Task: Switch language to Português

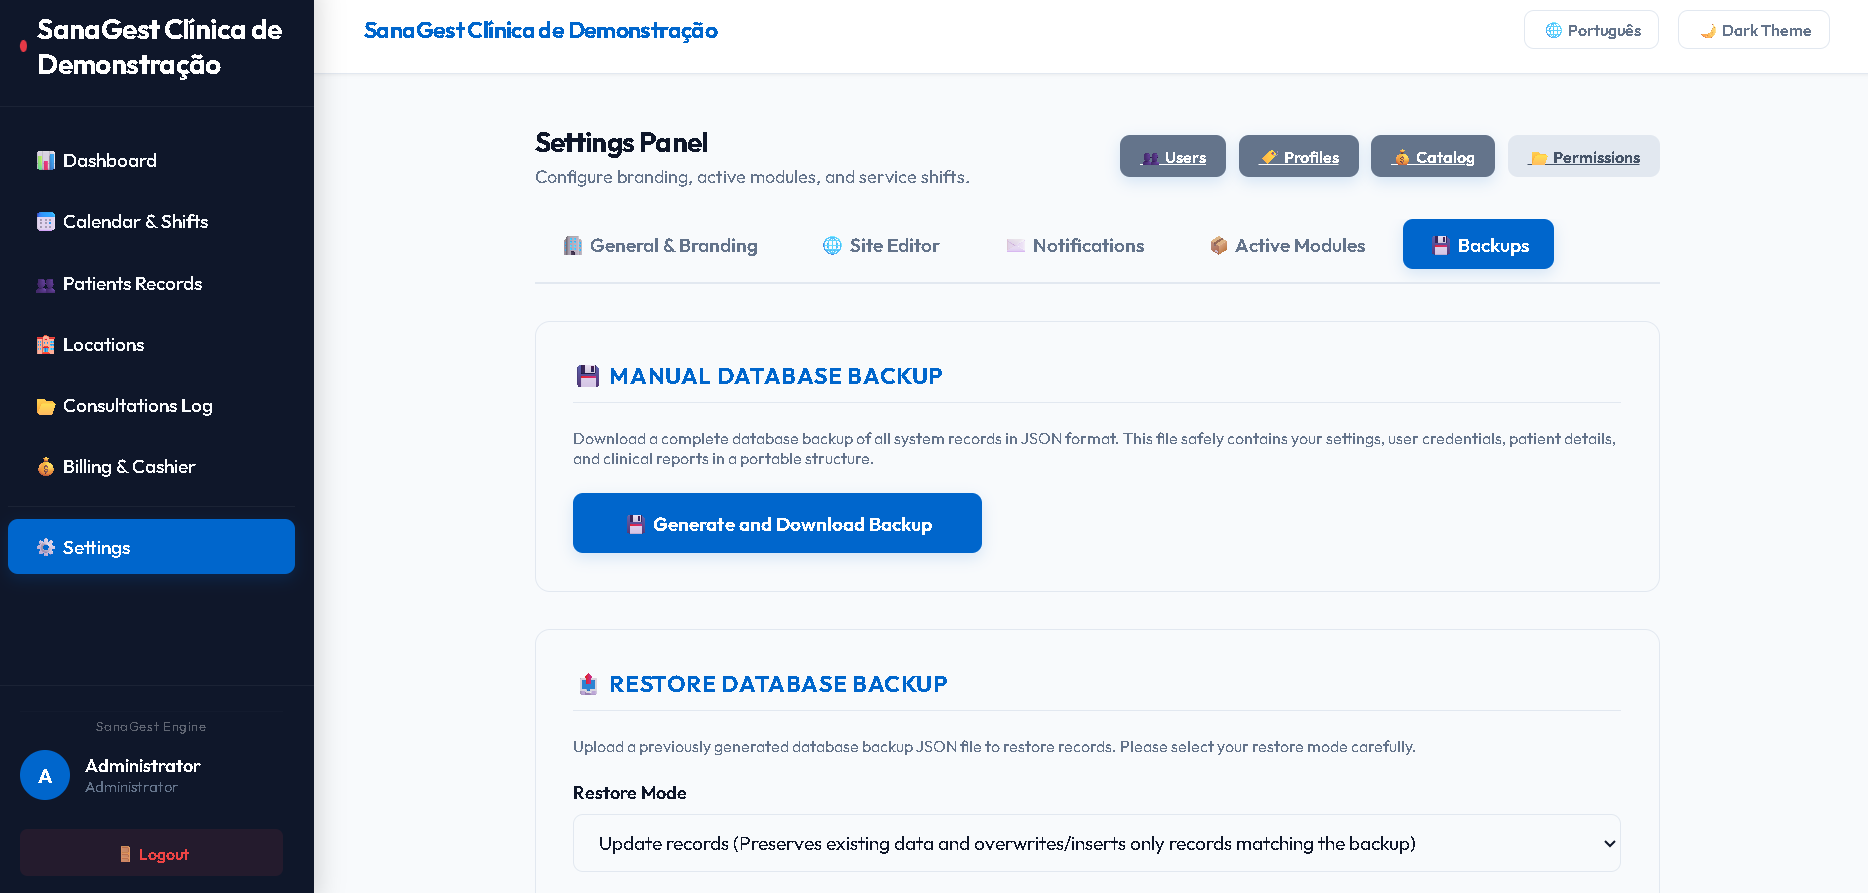Action: pyautogui.click(x=1591, y=30)
